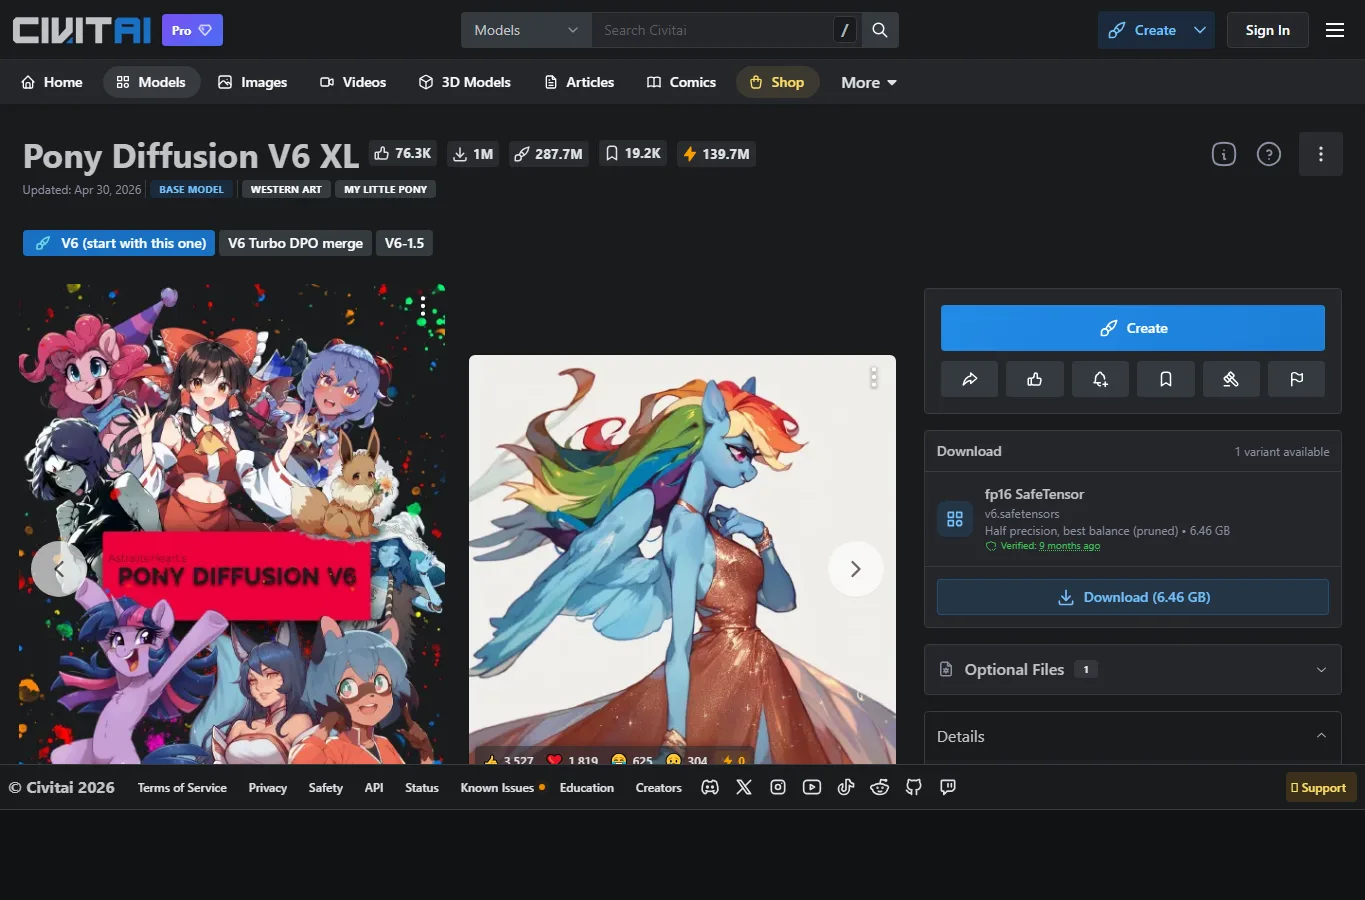Click the 139.7M buzz lightning badge
This screenshot has height=900, width=1365.
click(x=716, y=154)
